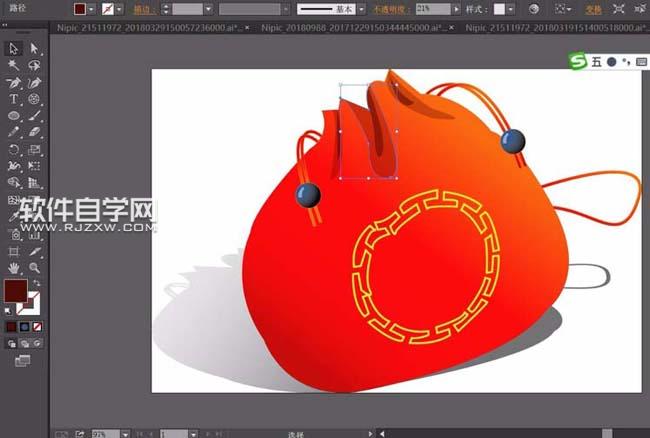Select the Pen tool
Image resolution: width=650 pixels, height=438 pixels.
[x=14, y=82]
